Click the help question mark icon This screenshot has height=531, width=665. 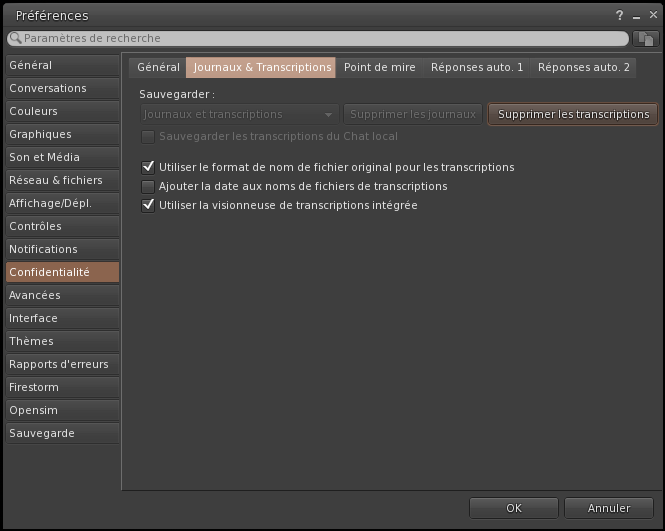pyautogui.click(x=619, y=15)
